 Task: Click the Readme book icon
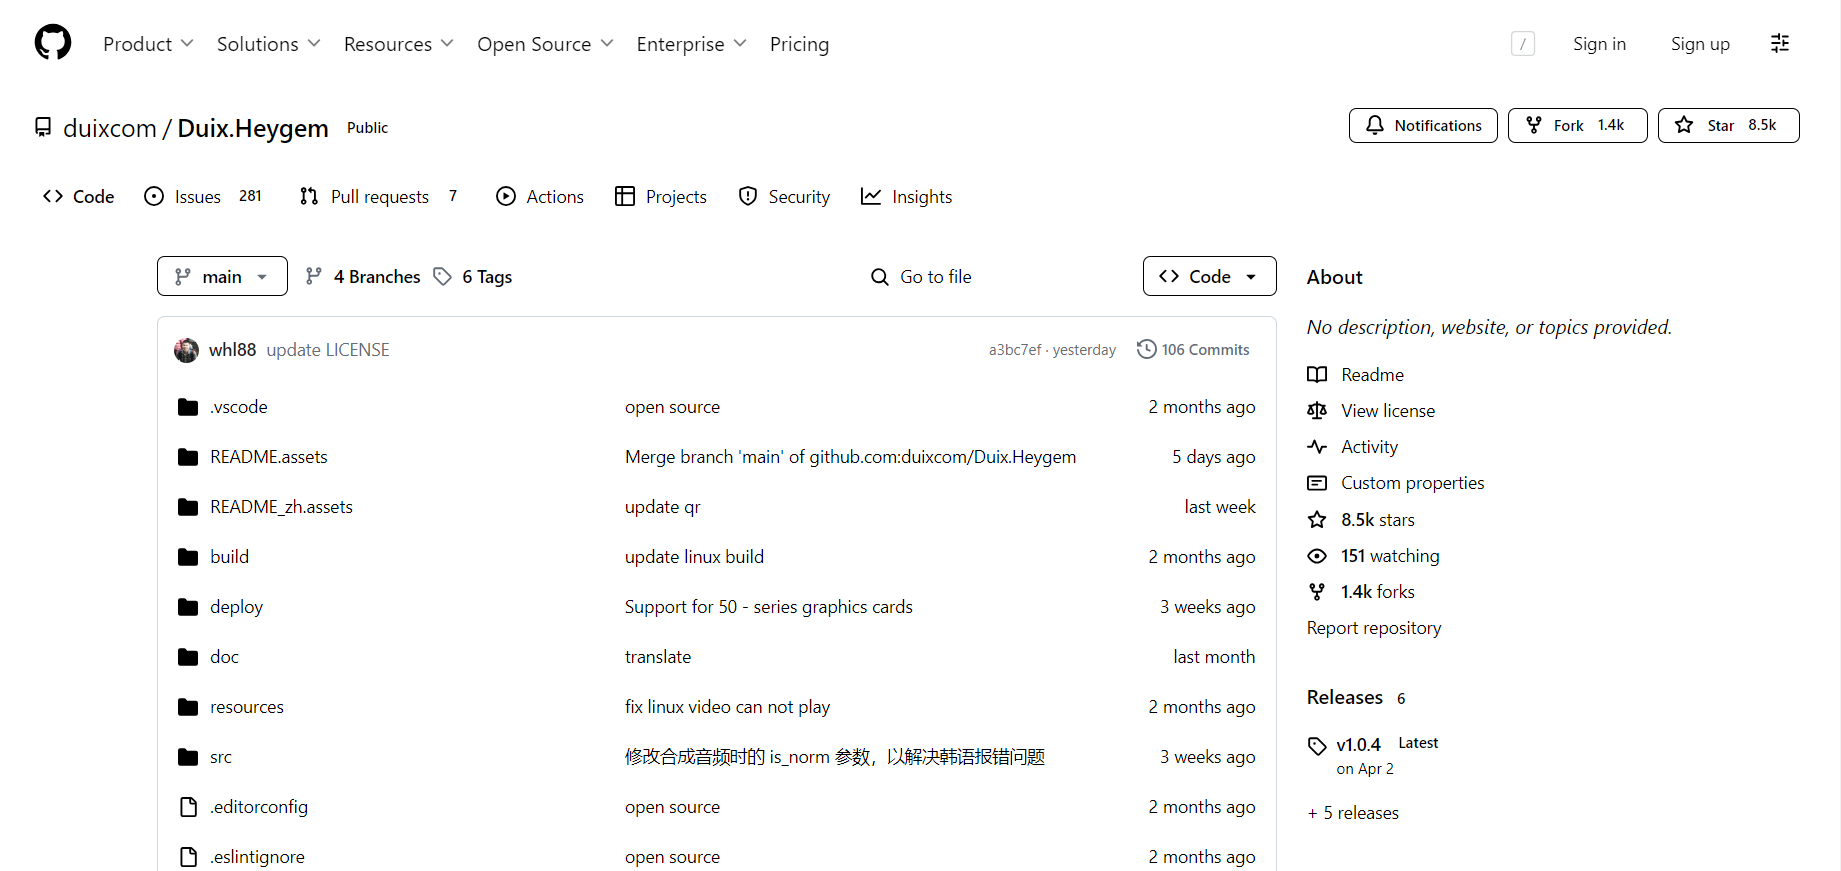pyautogui.click(x=1317, y=375)
